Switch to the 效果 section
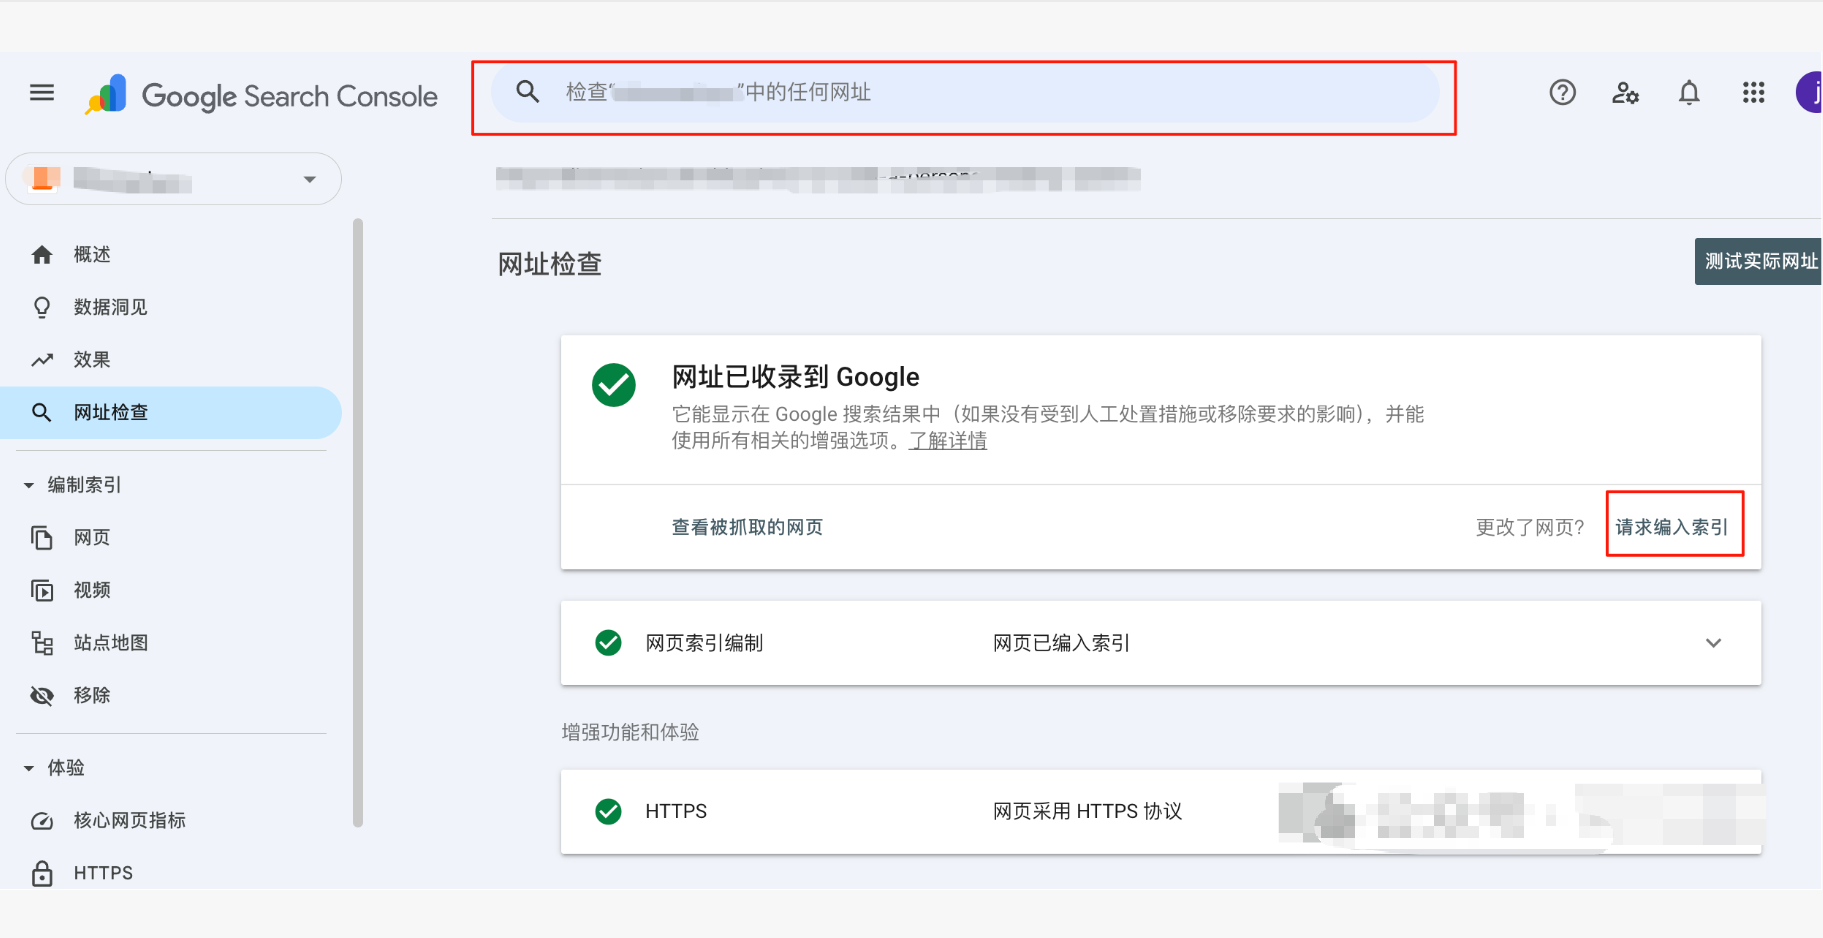 point(90,359)
